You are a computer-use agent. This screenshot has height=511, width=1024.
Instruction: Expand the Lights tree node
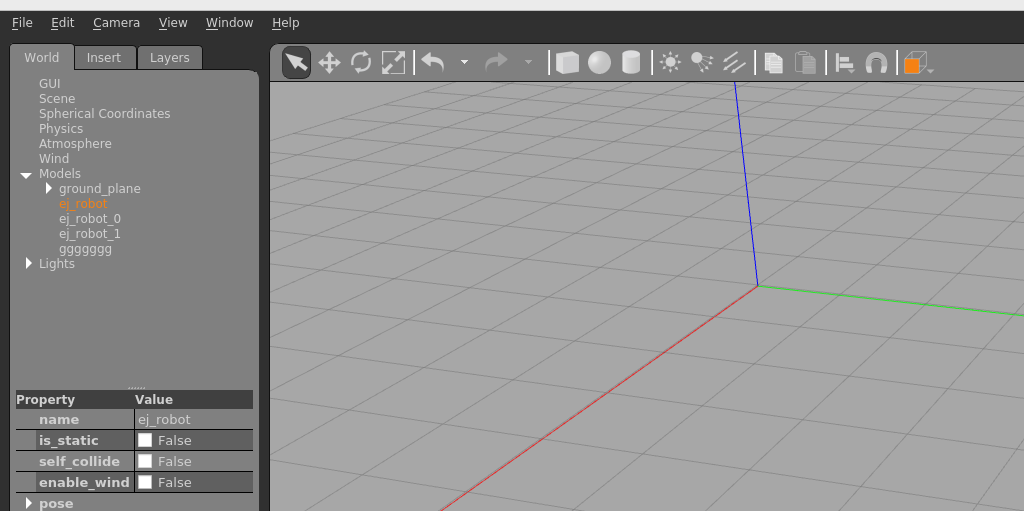29,264
